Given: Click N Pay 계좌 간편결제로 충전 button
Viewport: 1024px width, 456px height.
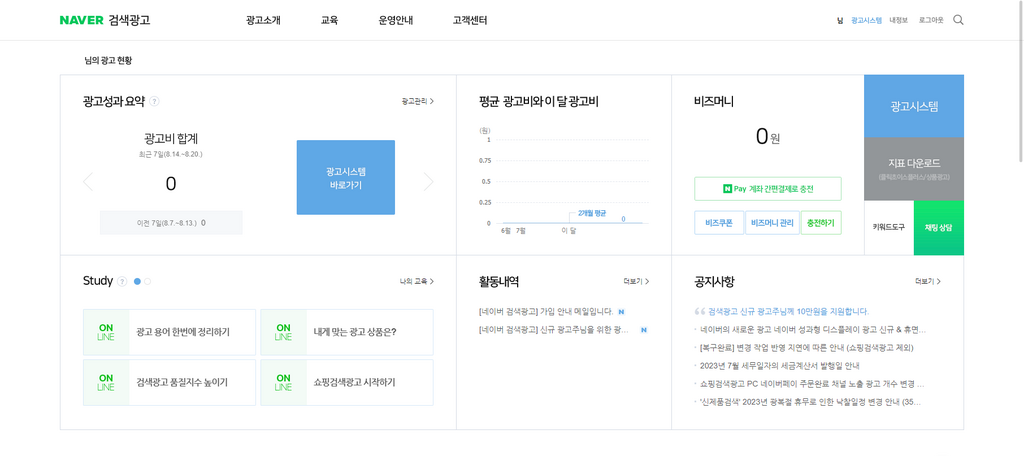Looking at the screenshot, I should [768, 189].
